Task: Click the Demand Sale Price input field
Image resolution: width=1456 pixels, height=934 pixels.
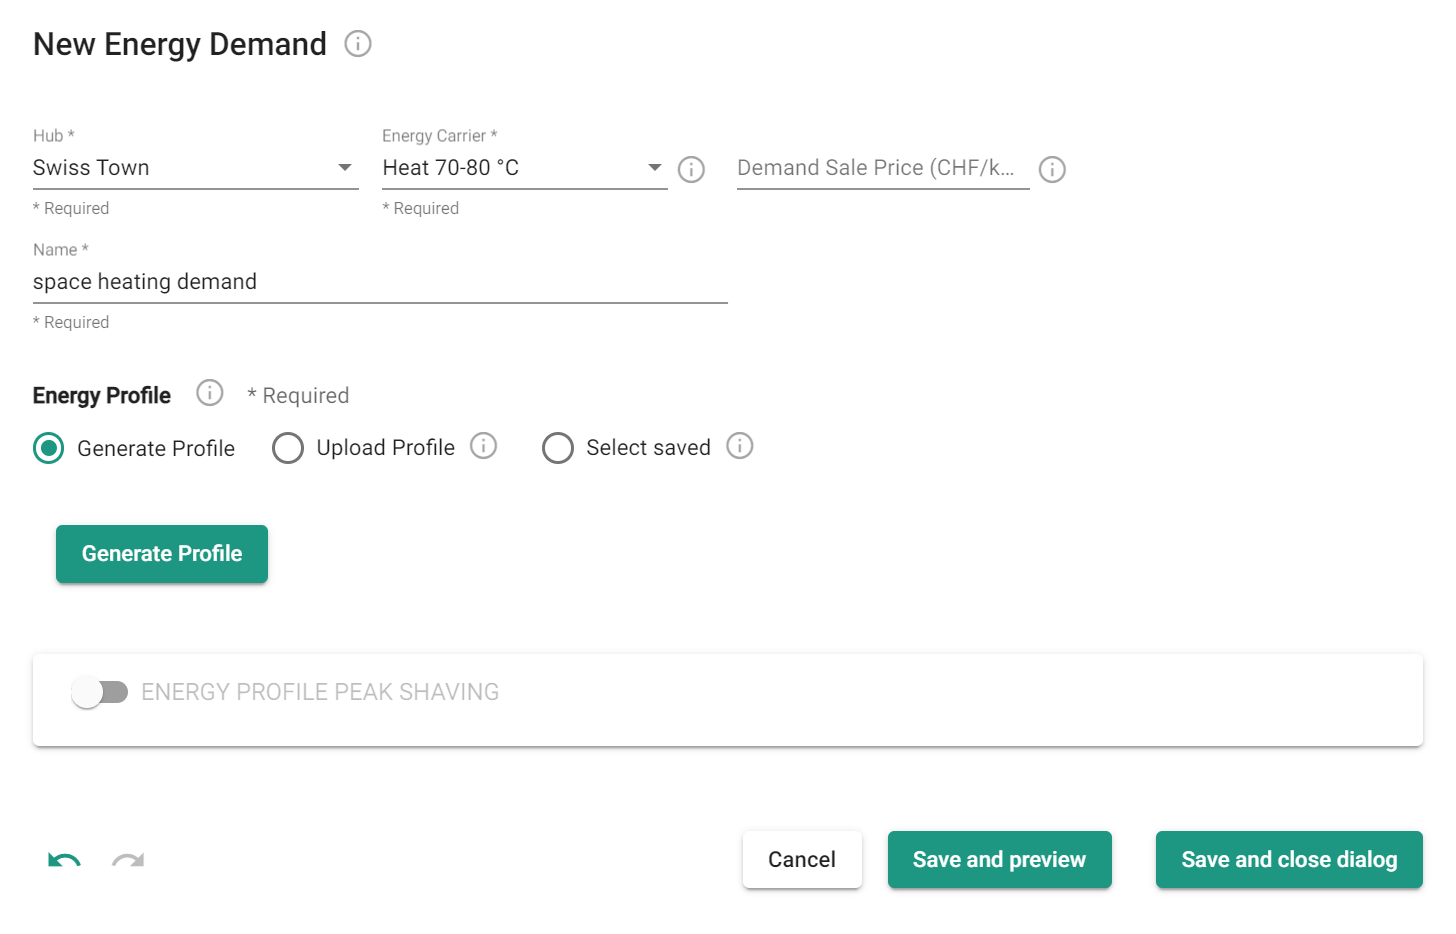Action: click(882, 168)
